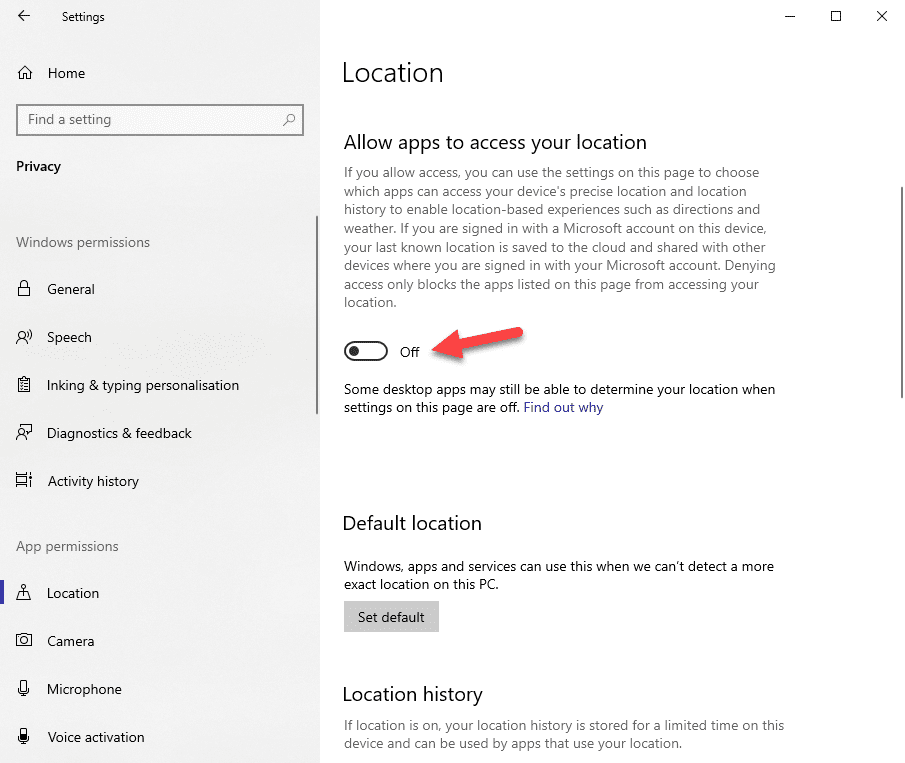Click the back arrow at top left
Screen dimensions: 905x763
[22, 16]
